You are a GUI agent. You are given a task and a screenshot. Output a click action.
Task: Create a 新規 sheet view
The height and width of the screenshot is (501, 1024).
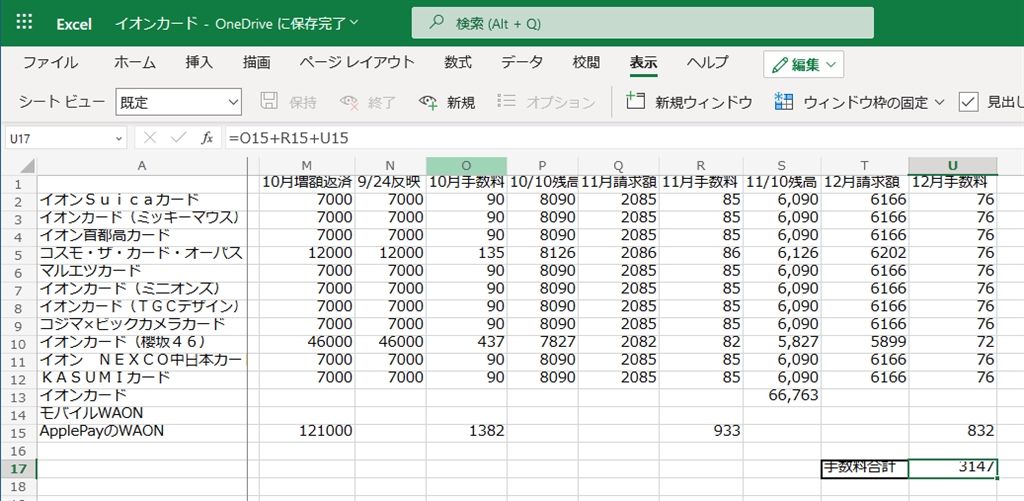pyautogui.click(x=447, y=102)
